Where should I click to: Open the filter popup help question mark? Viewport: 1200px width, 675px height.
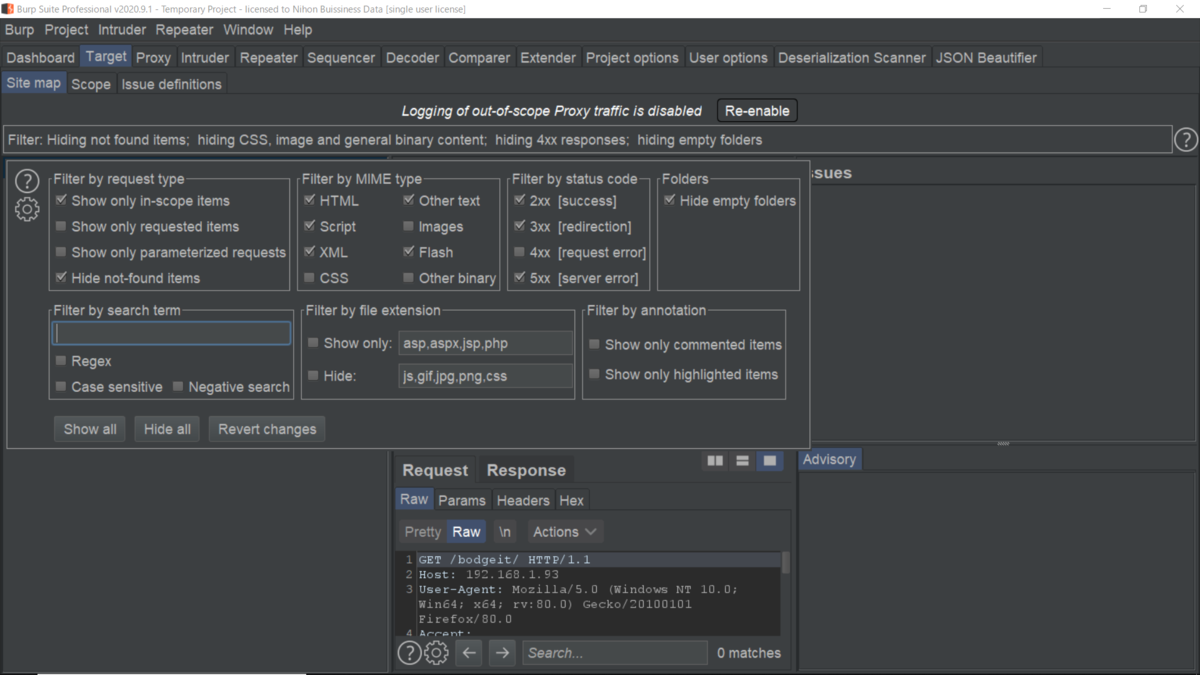click(27, 181)
